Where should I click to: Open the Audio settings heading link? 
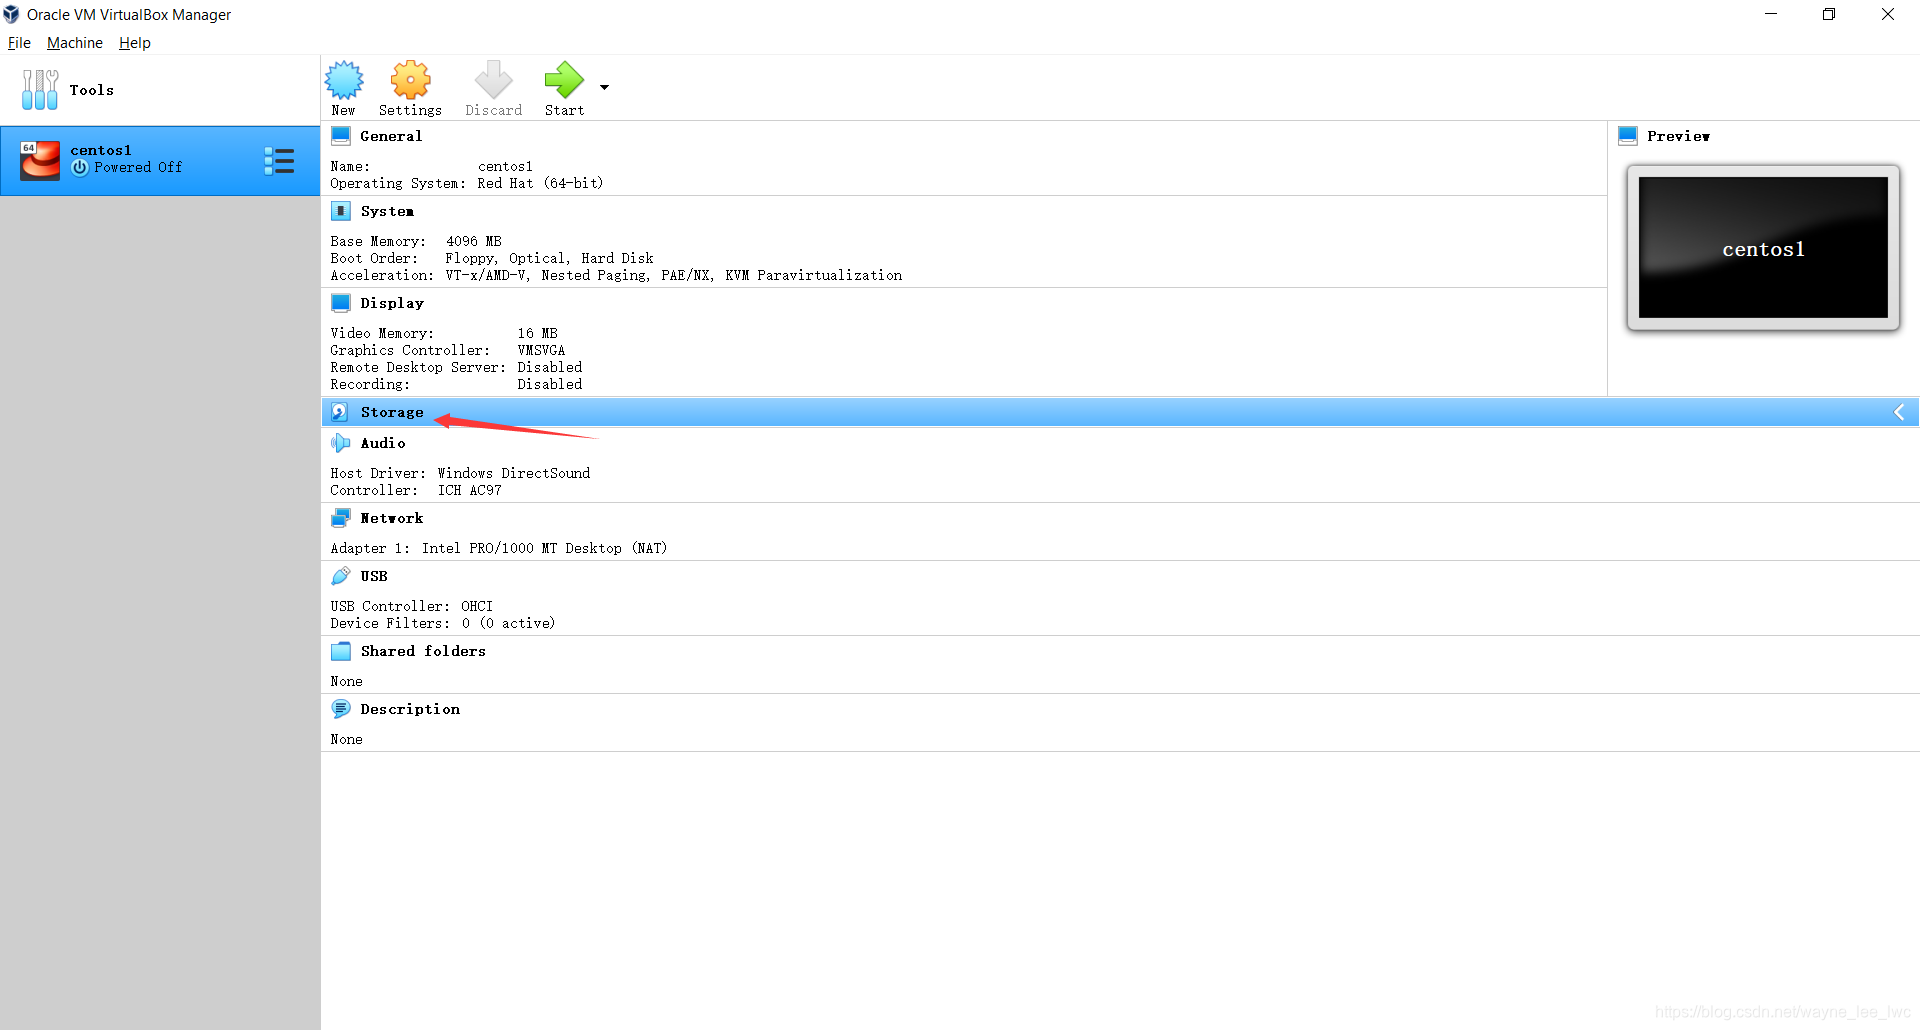383,443
